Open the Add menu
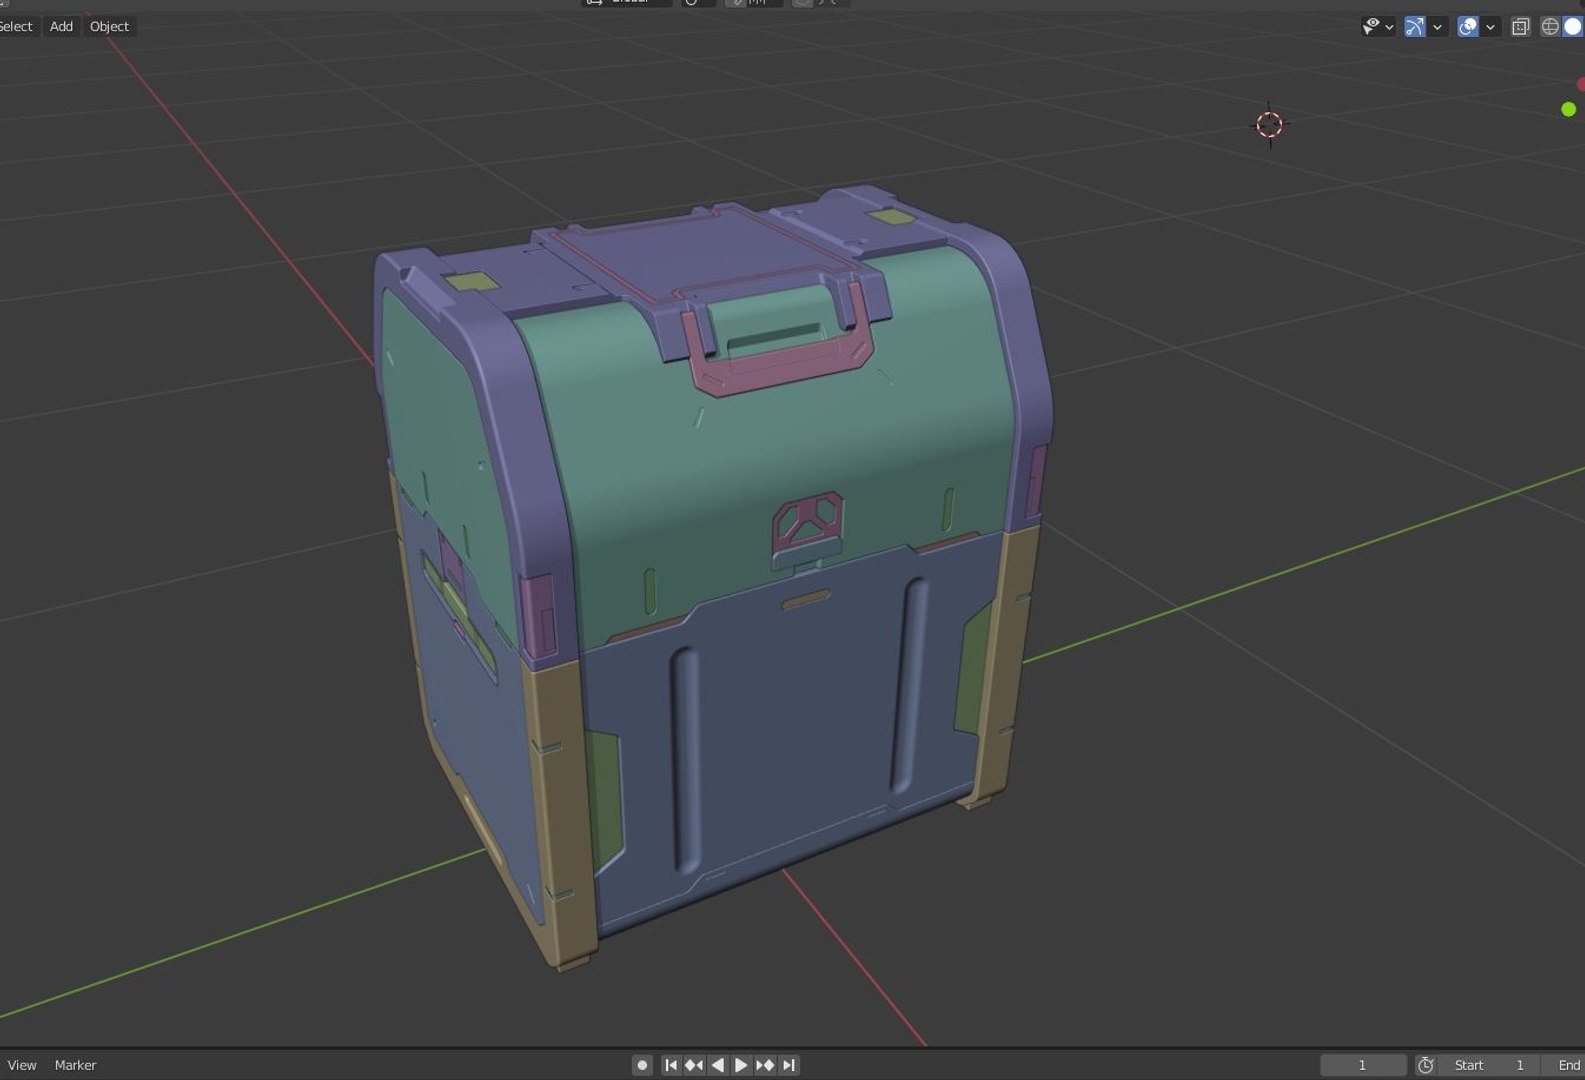The image size is (1585, 1080). [61, 26]
